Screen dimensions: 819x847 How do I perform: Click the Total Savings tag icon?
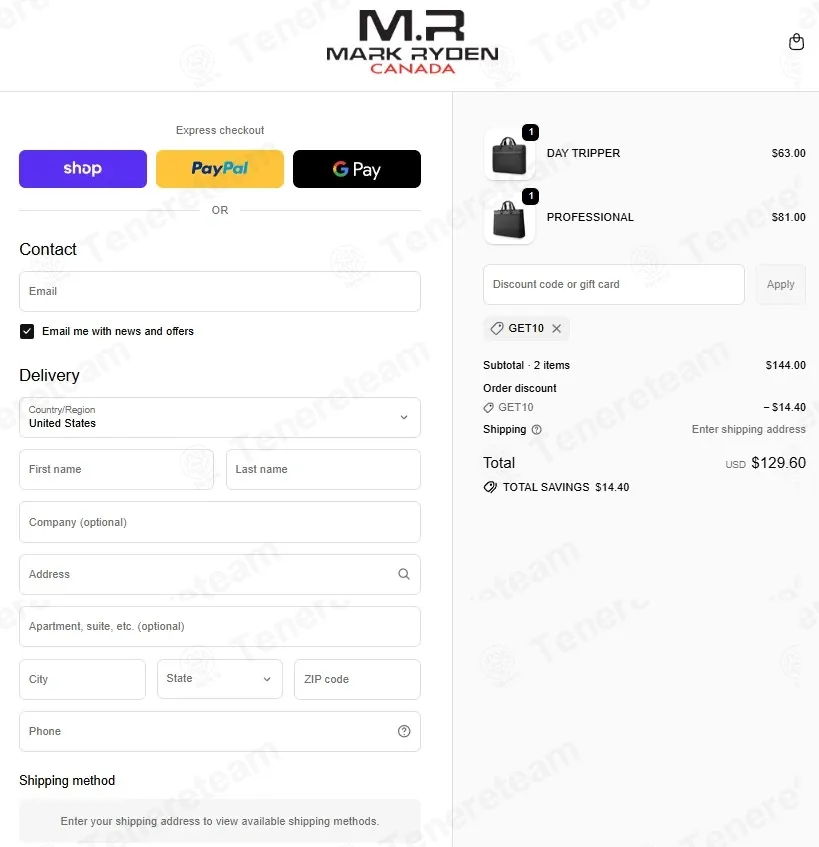click(490, 487)
